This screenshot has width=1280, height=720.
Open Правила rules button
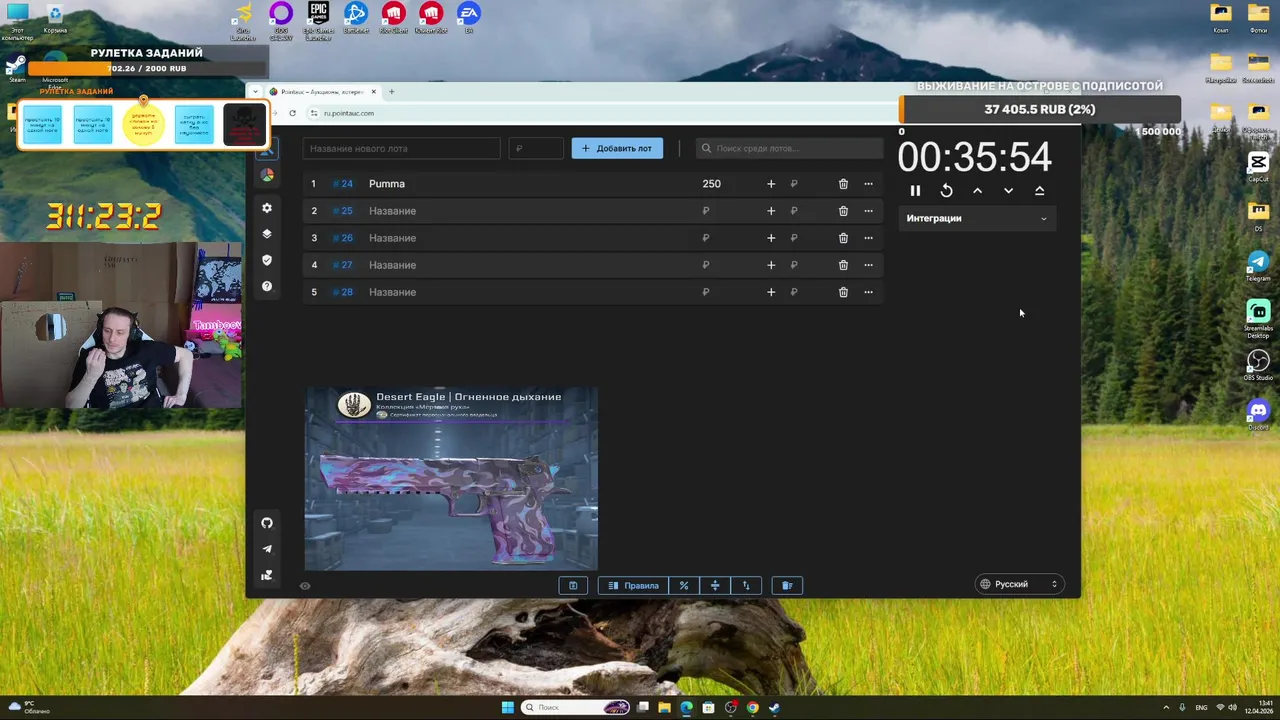click(633, 585)
